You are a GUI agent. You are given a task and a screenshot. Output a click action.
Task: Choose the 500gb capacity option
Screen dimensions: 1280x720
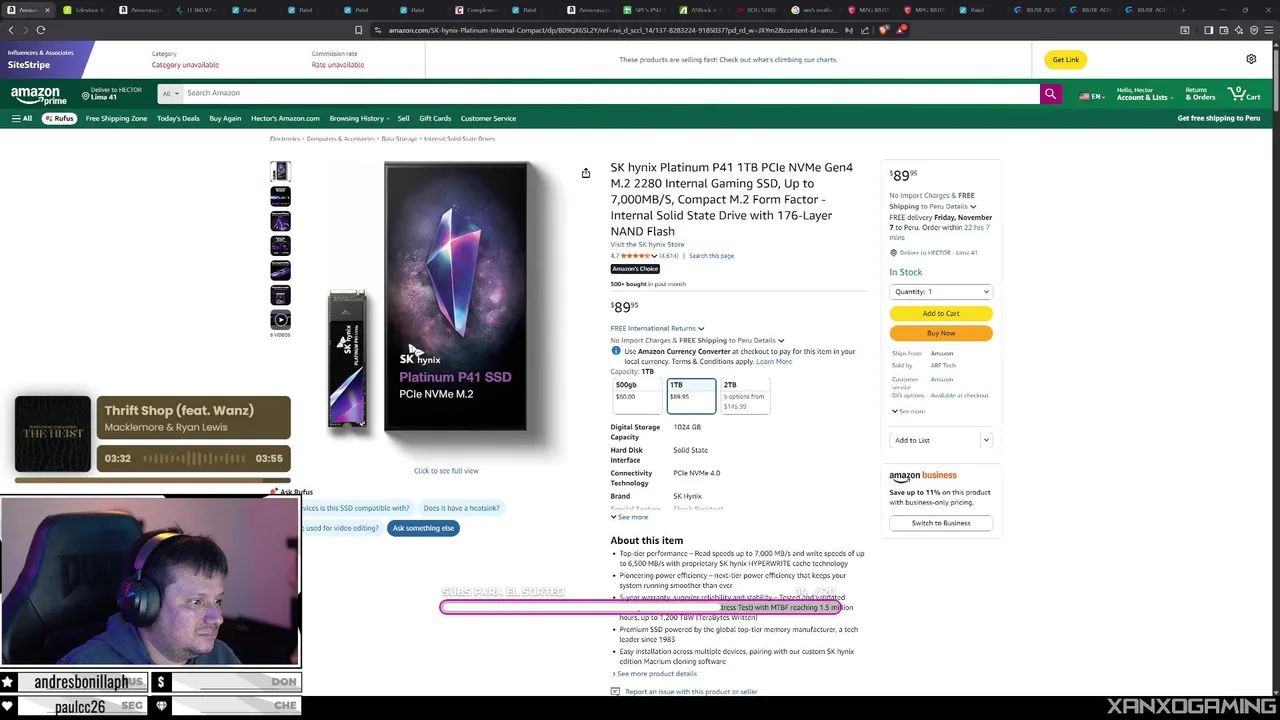click(636, 395)
